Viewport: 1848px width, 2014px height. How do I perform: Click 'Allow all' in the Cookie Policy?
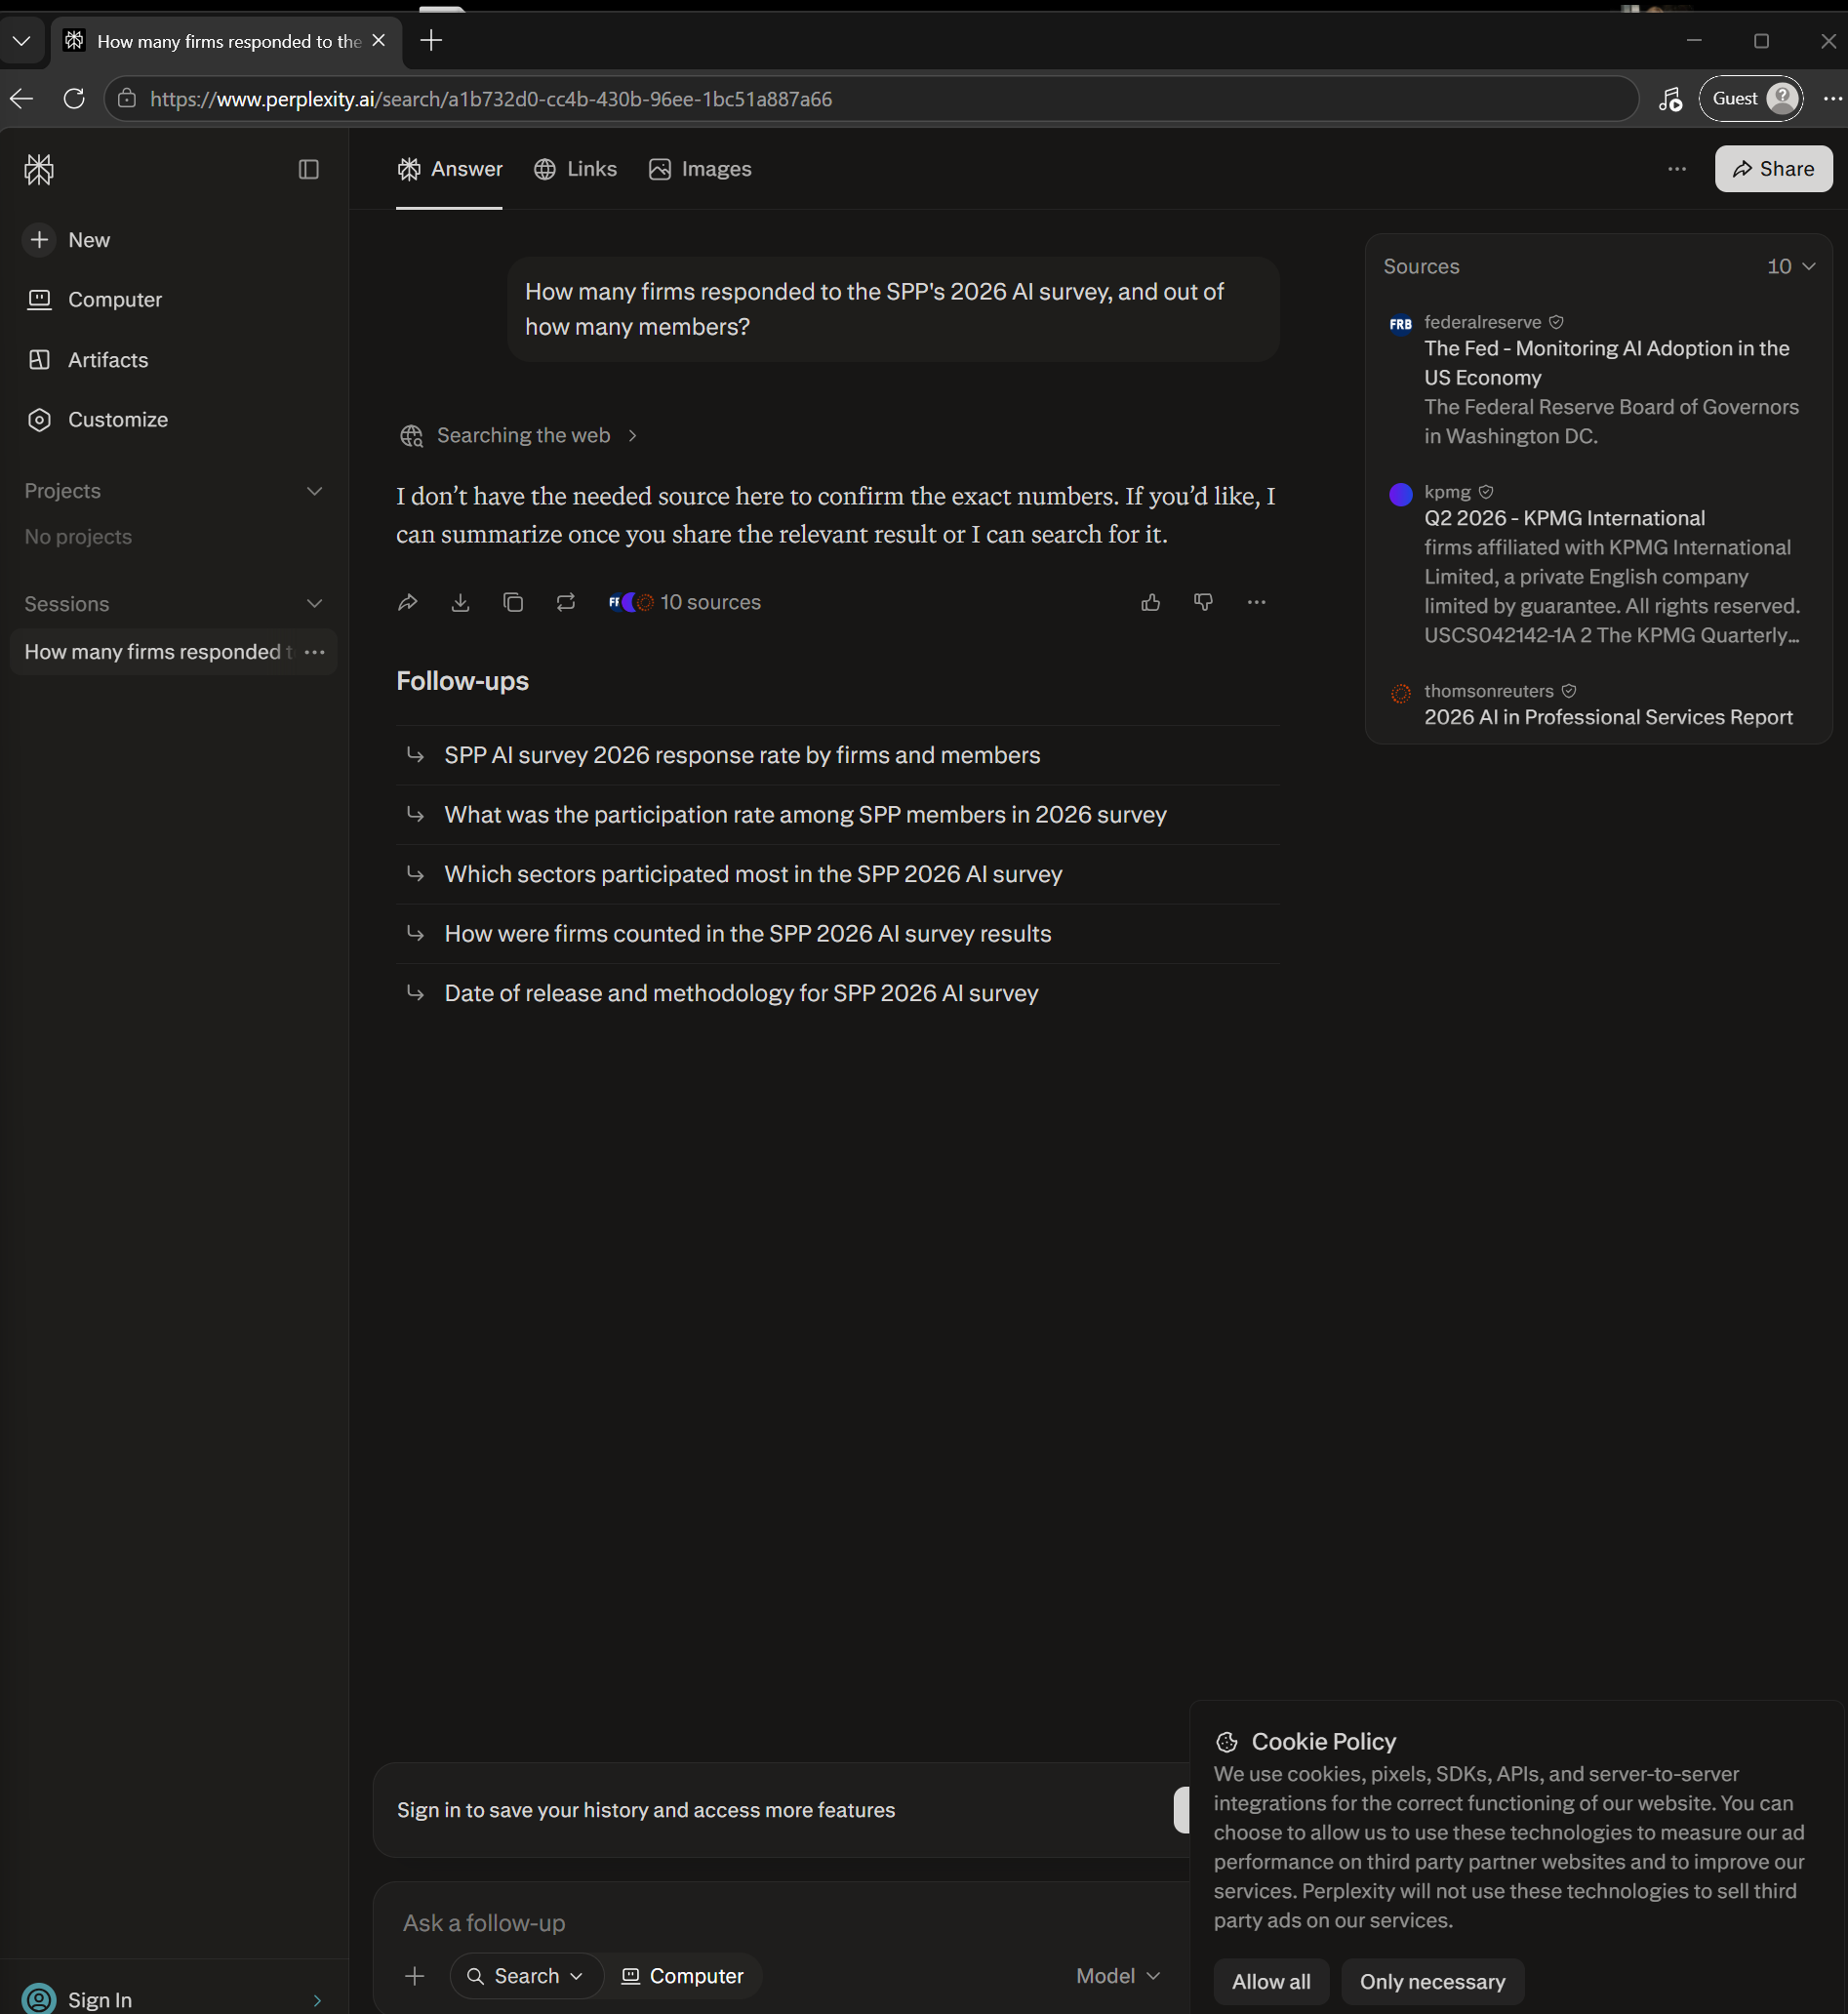tap(1271, 1981)
